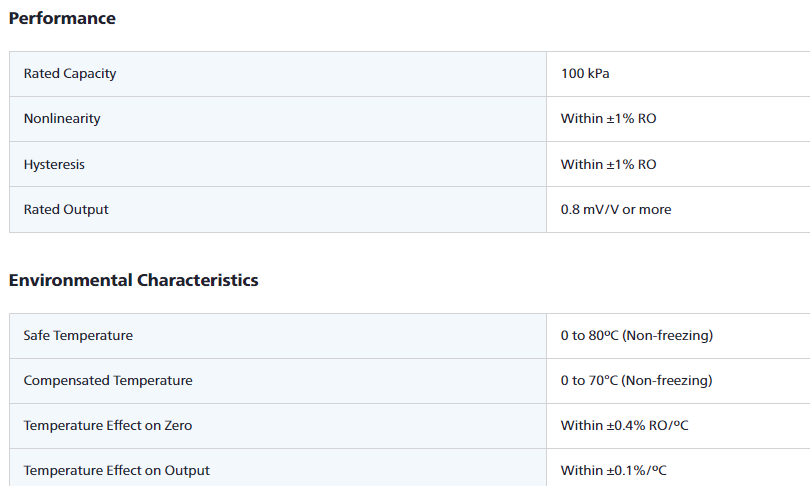Click the Within ±0.4% RO/ºC value
Image resolution: width=810 pixels, height=486 pixels.
tap(625, 425)
